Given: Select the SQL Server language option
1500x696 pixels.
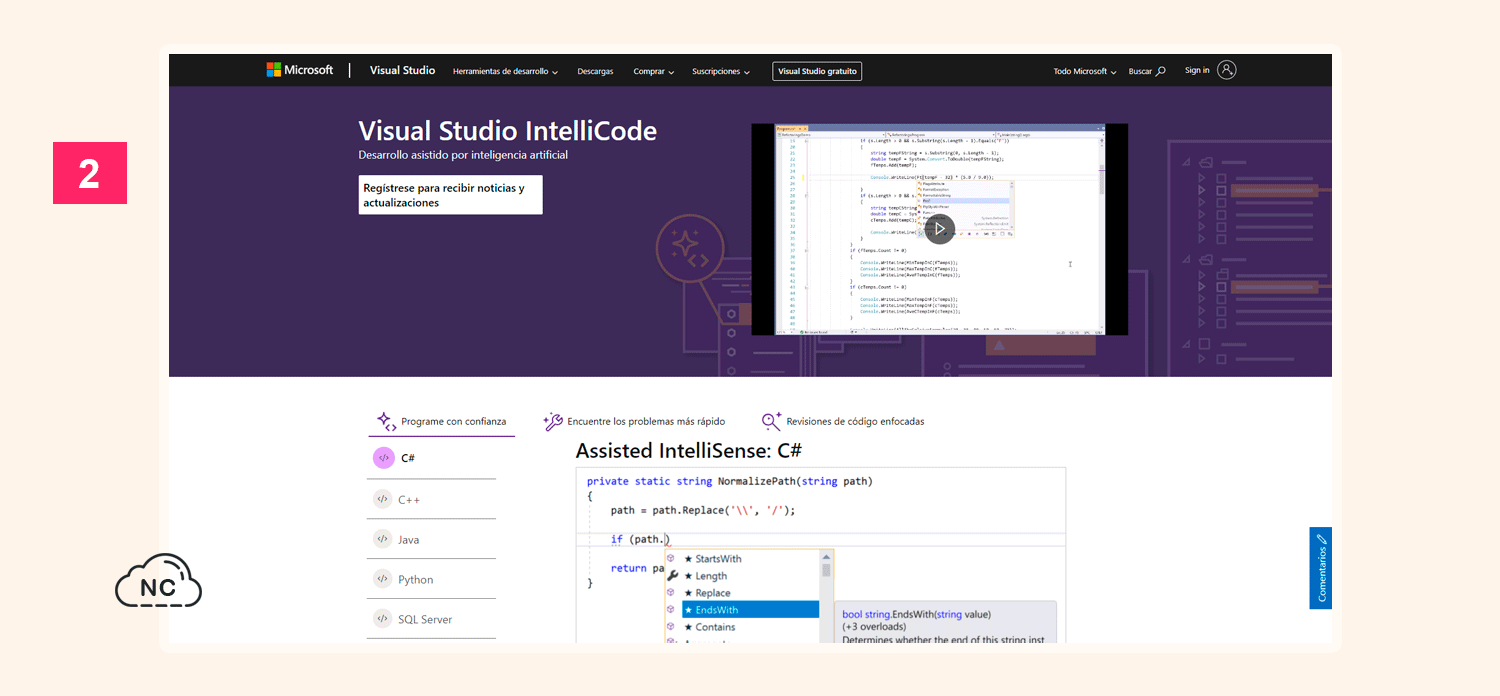Looking at the screenshot, I should click(x=431, y=619).
